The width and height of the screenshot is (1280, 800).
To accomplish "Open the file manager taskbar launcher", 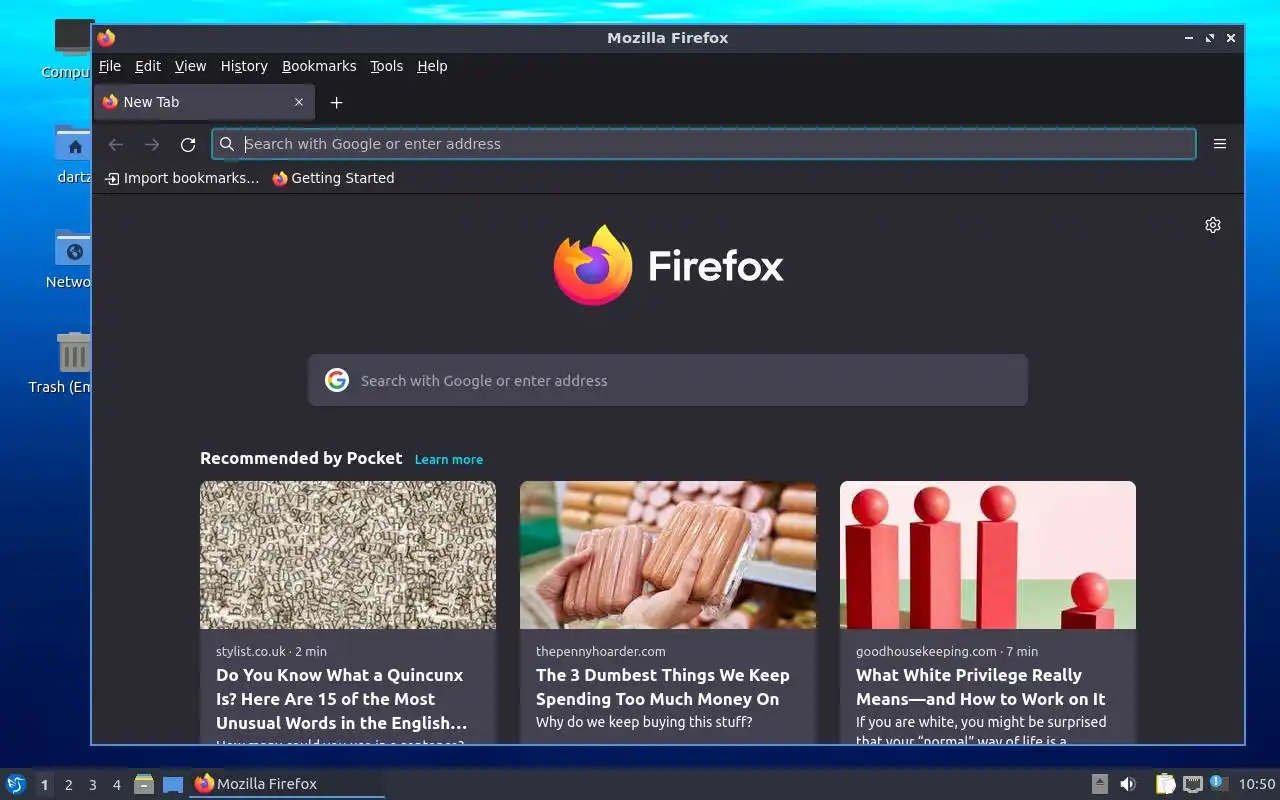I will (x=144, y=784).
